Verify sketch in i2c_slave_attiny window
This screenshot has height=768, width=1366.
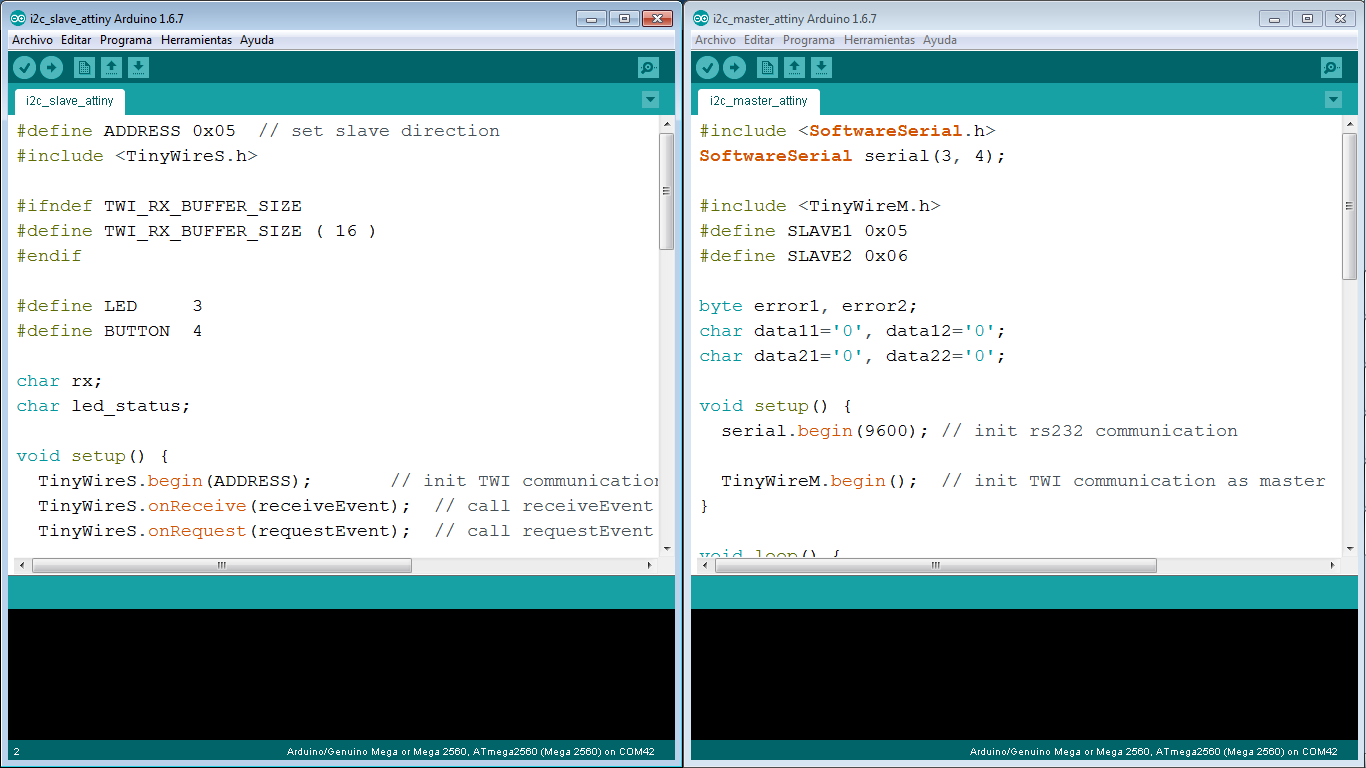click(25, 67)
